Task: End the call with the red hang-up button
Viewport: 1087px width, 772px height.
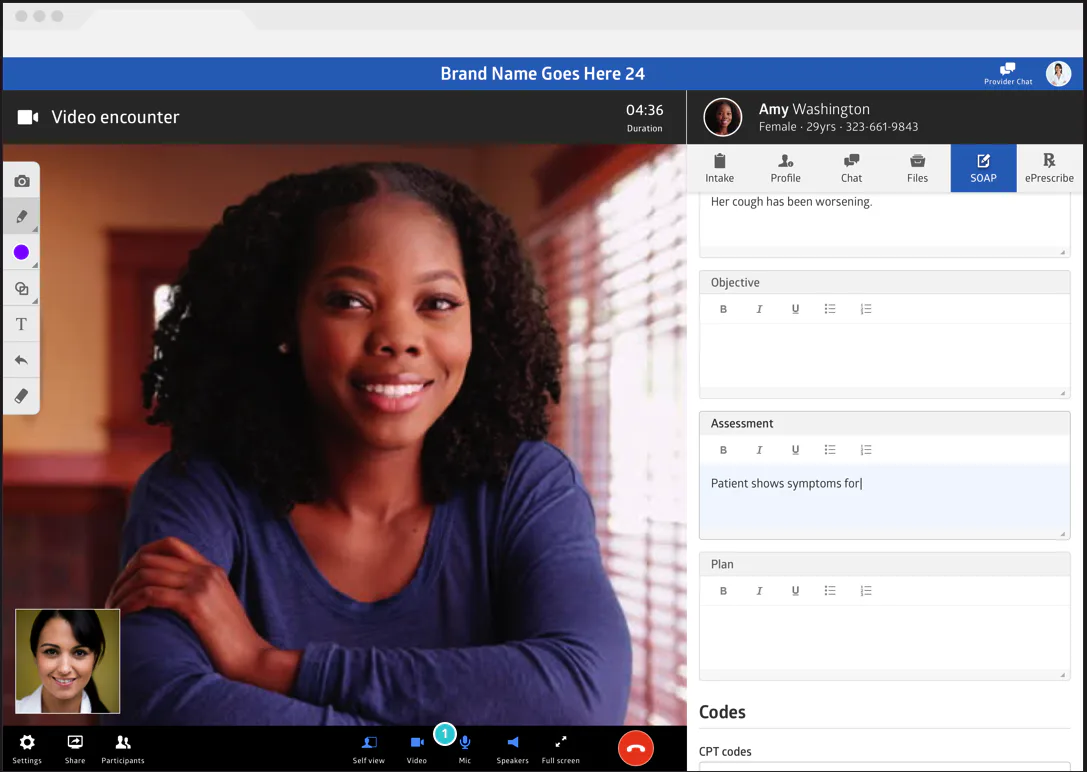Action: pyautogui.click(x=636, y=748)
